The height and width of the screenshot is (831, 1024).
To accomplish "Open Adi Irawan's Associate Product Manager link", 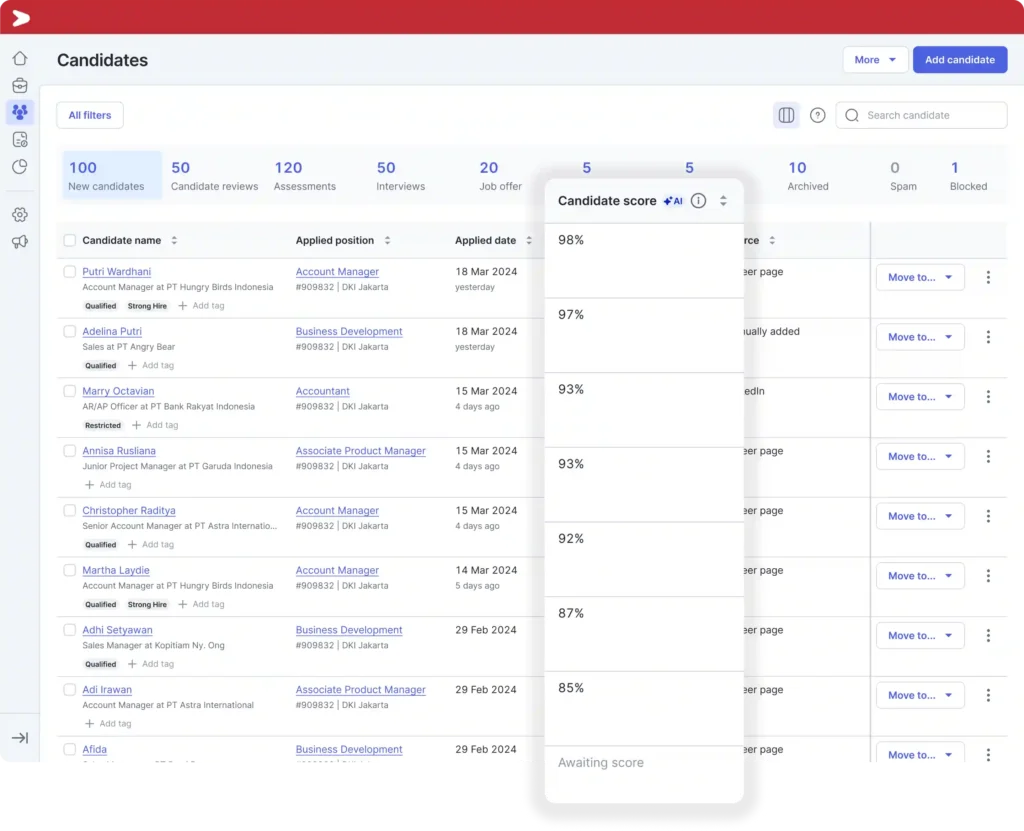I will [x=360, y=690].
